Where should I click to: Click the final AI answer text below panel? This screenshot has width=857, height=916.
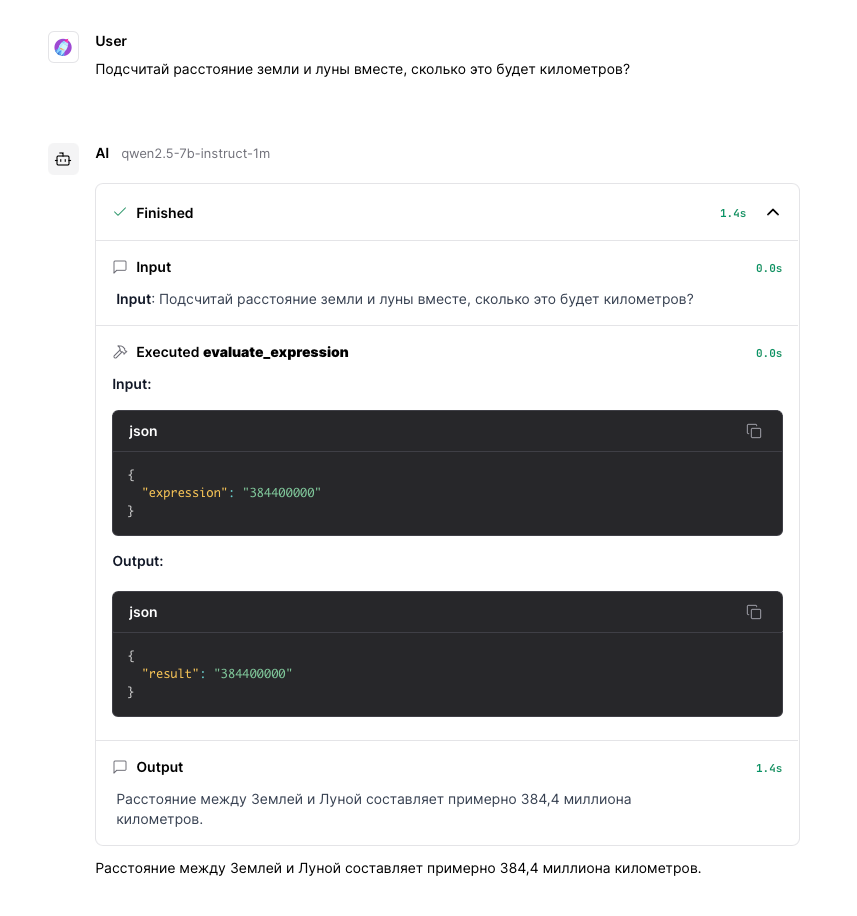point(398,868)
